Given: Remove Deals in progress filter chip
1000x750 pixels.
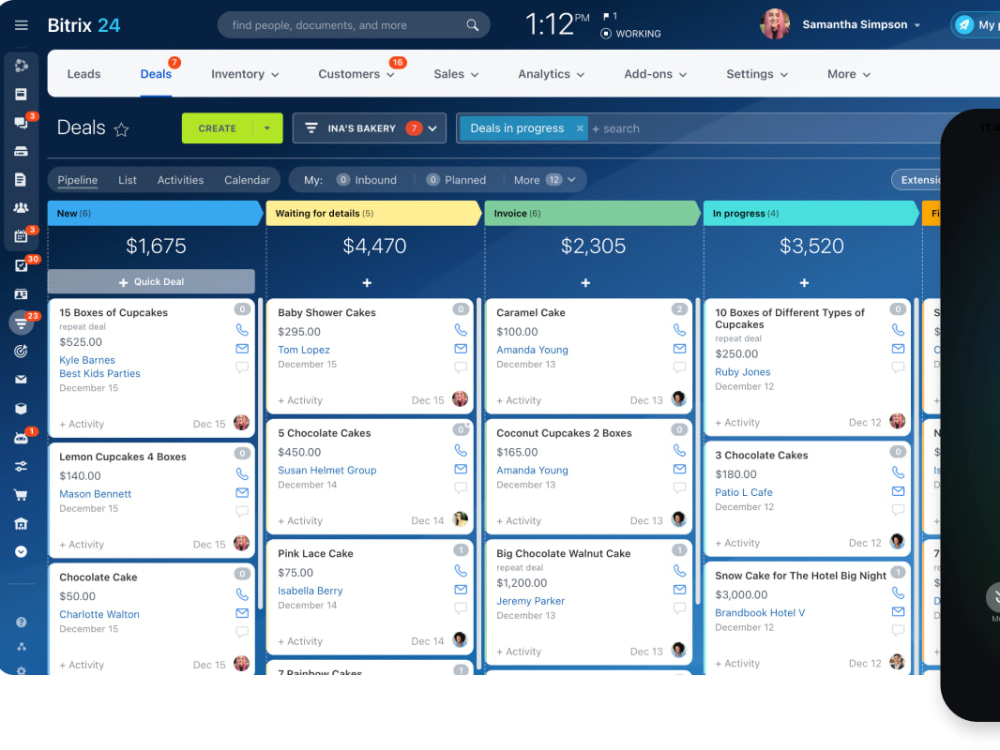Looking at the screenshot, I should (580, 128).
